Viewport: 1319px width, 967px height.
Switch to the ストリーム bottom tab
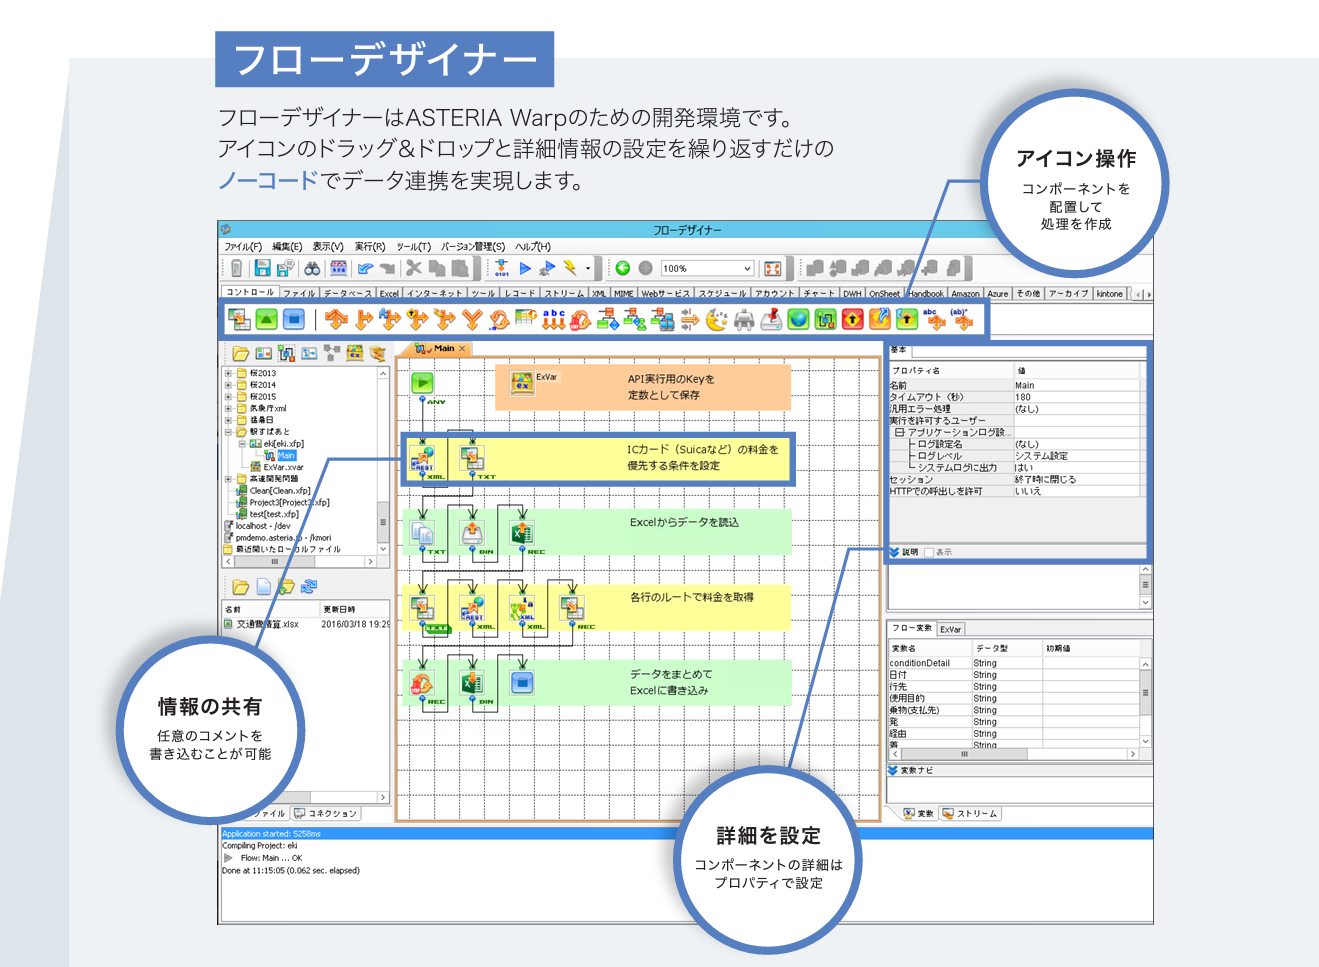969,814
